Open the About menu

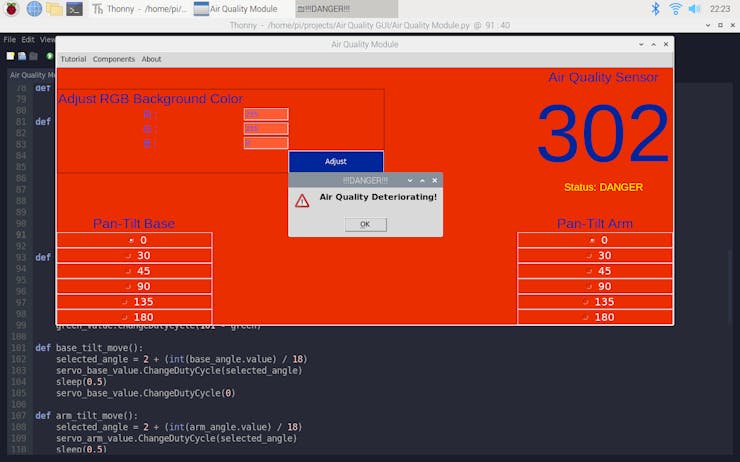151,59
